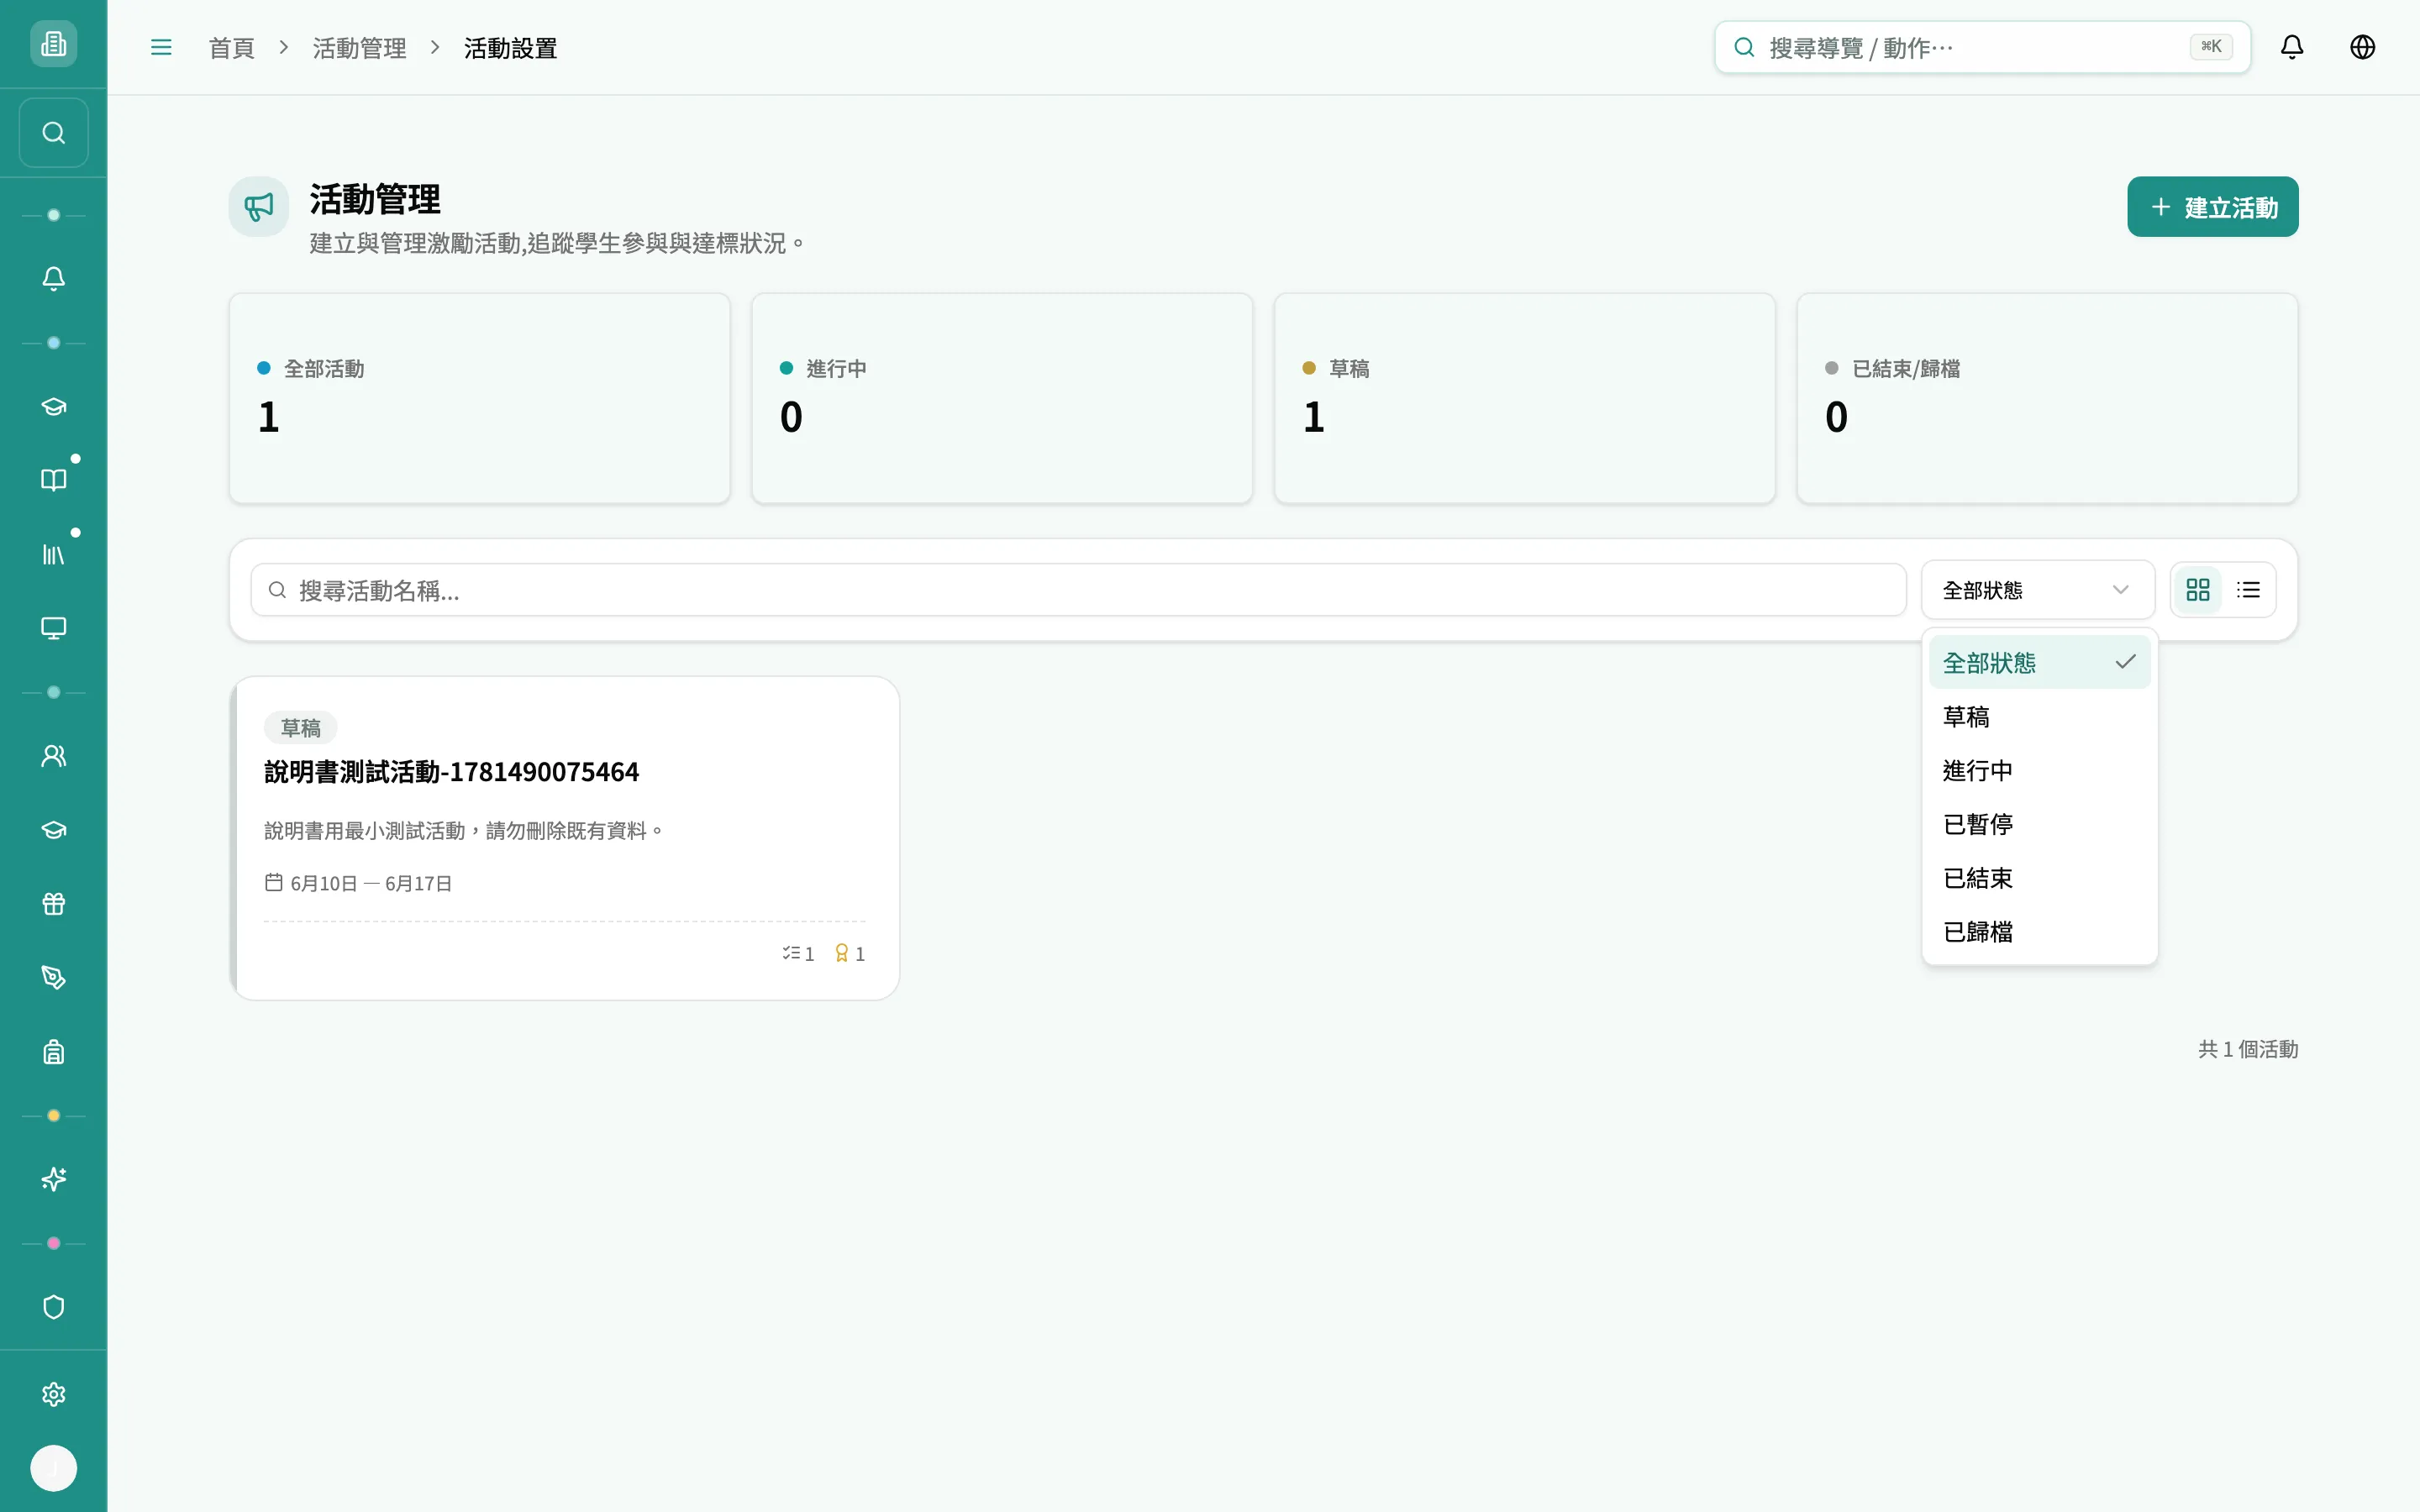Open the settings gear in sidebar
The width and height of the screenshot is (2420, 1512).
(53, 1394)
